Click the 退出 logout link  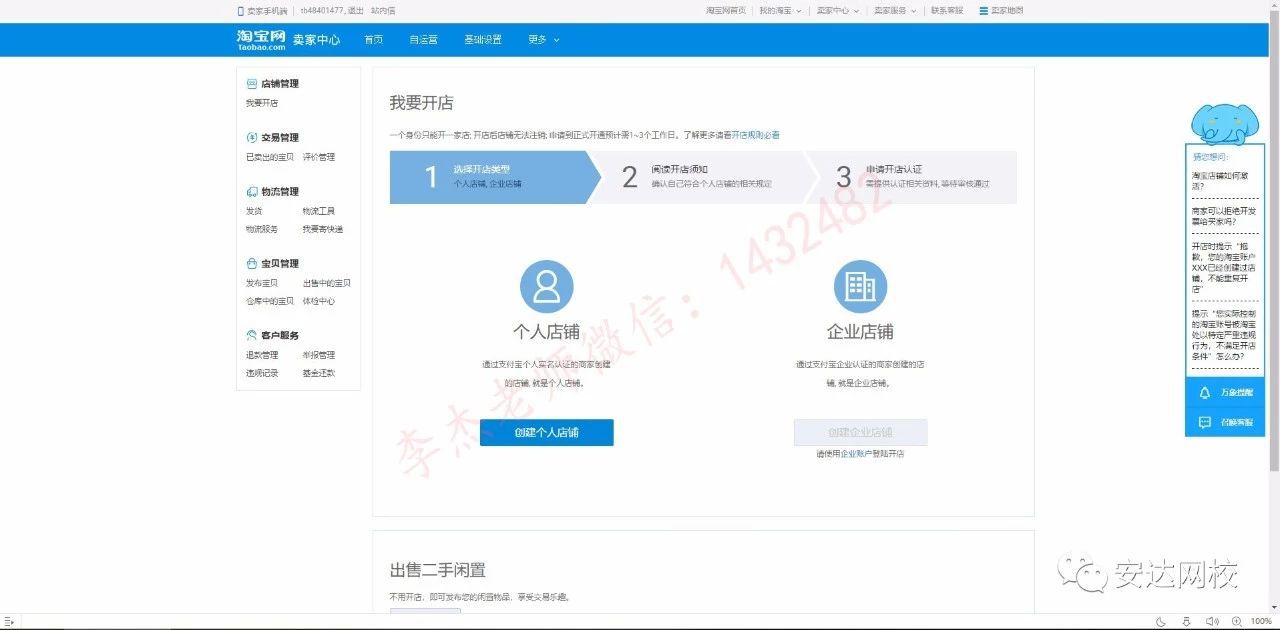point(355,11)
